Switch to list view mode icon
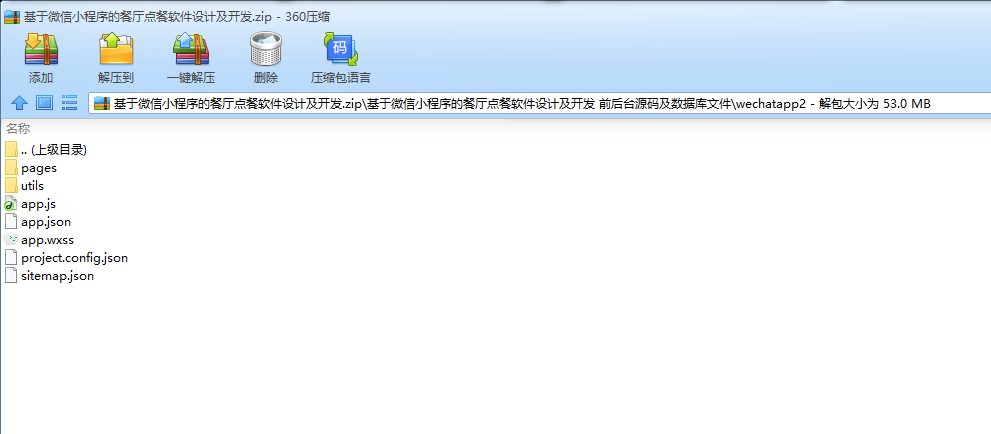 tap(69, 103)
